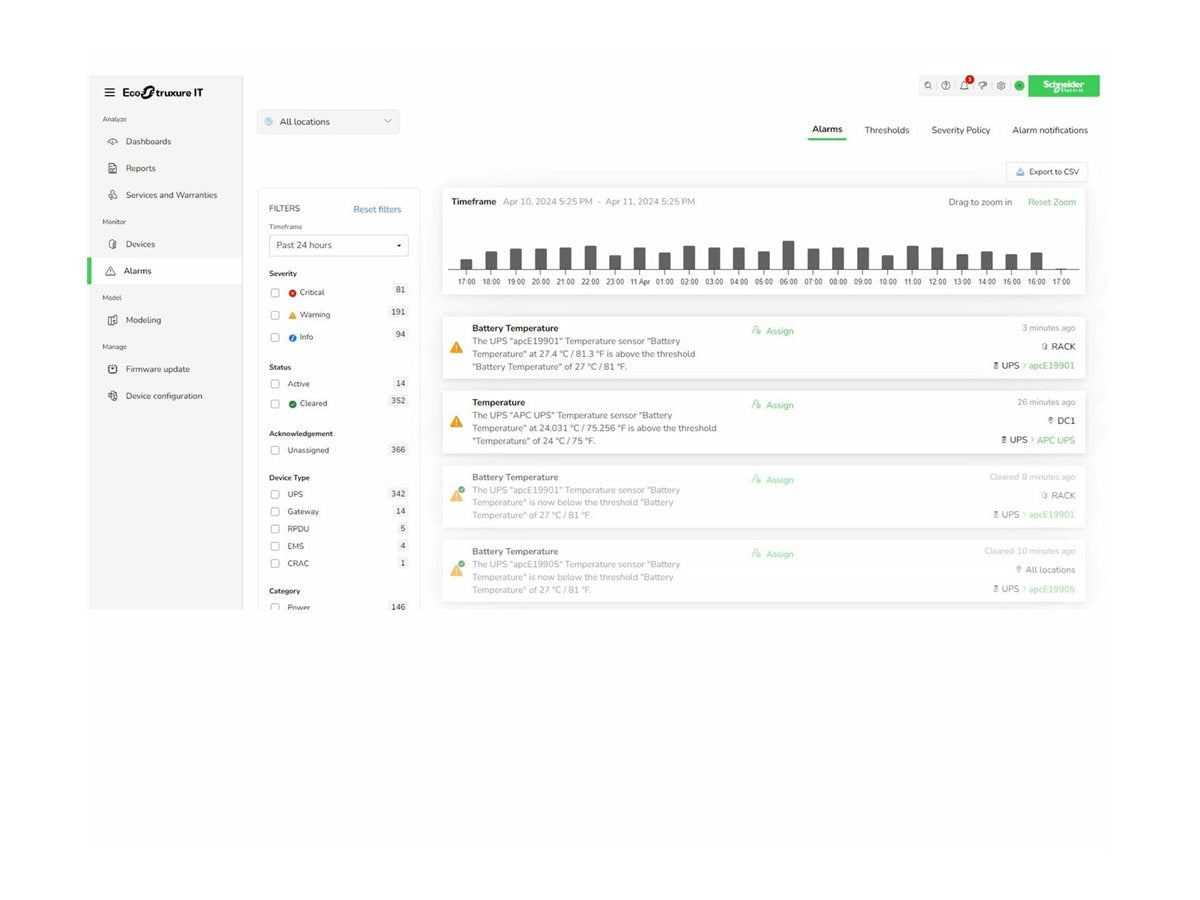Click Reset filters in the Filters panel

coord(377,209)
